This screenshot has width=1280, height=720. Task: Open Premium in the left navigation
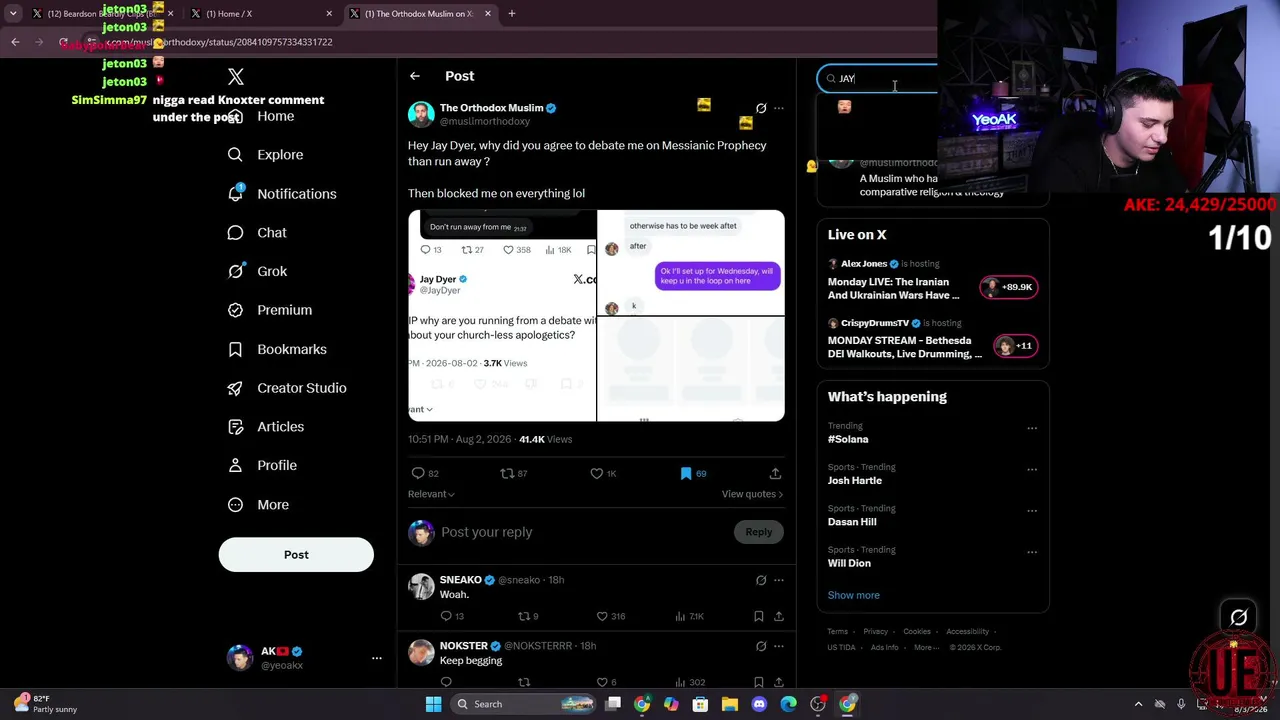269,310
